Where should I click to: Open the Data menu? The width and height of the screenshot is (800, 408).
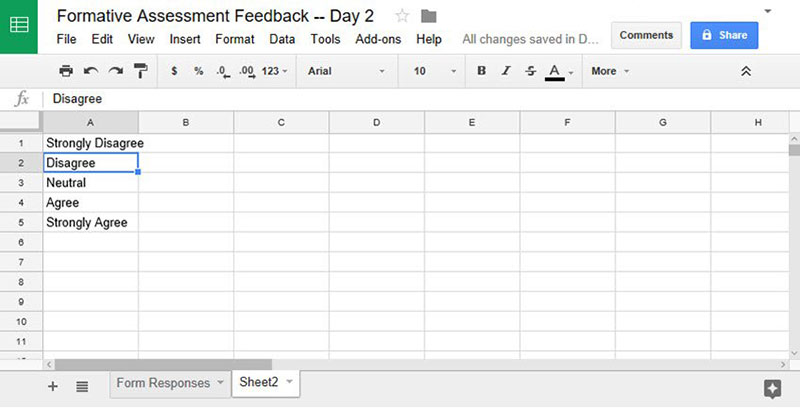[282, 39]
